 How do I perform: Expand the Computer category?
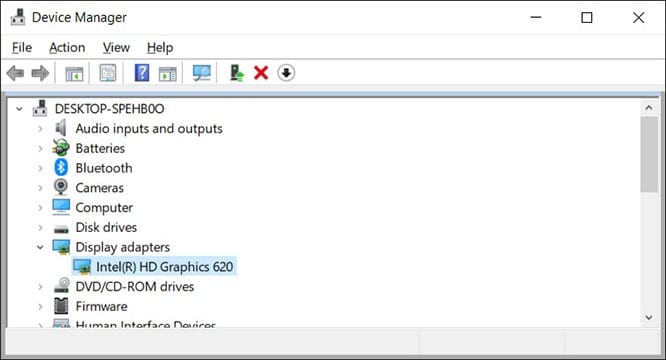(x=40, y=208)
